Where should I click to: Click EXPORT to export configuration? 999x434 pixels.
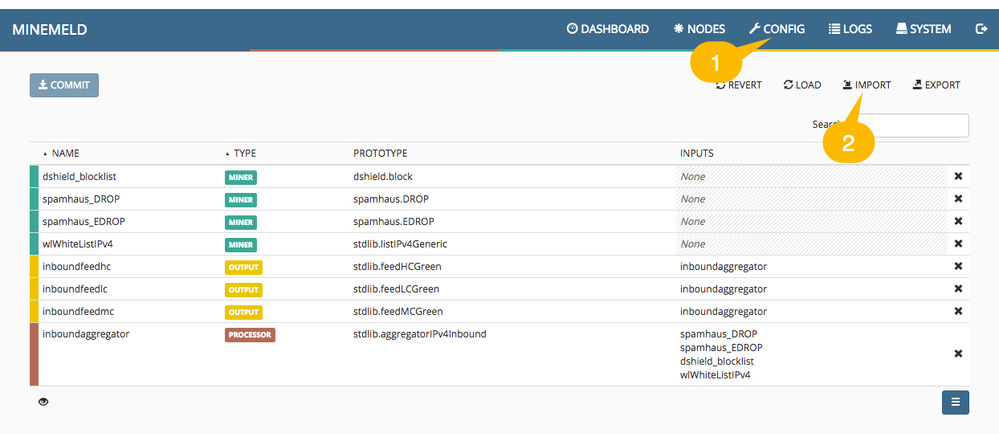click(936, 85)
